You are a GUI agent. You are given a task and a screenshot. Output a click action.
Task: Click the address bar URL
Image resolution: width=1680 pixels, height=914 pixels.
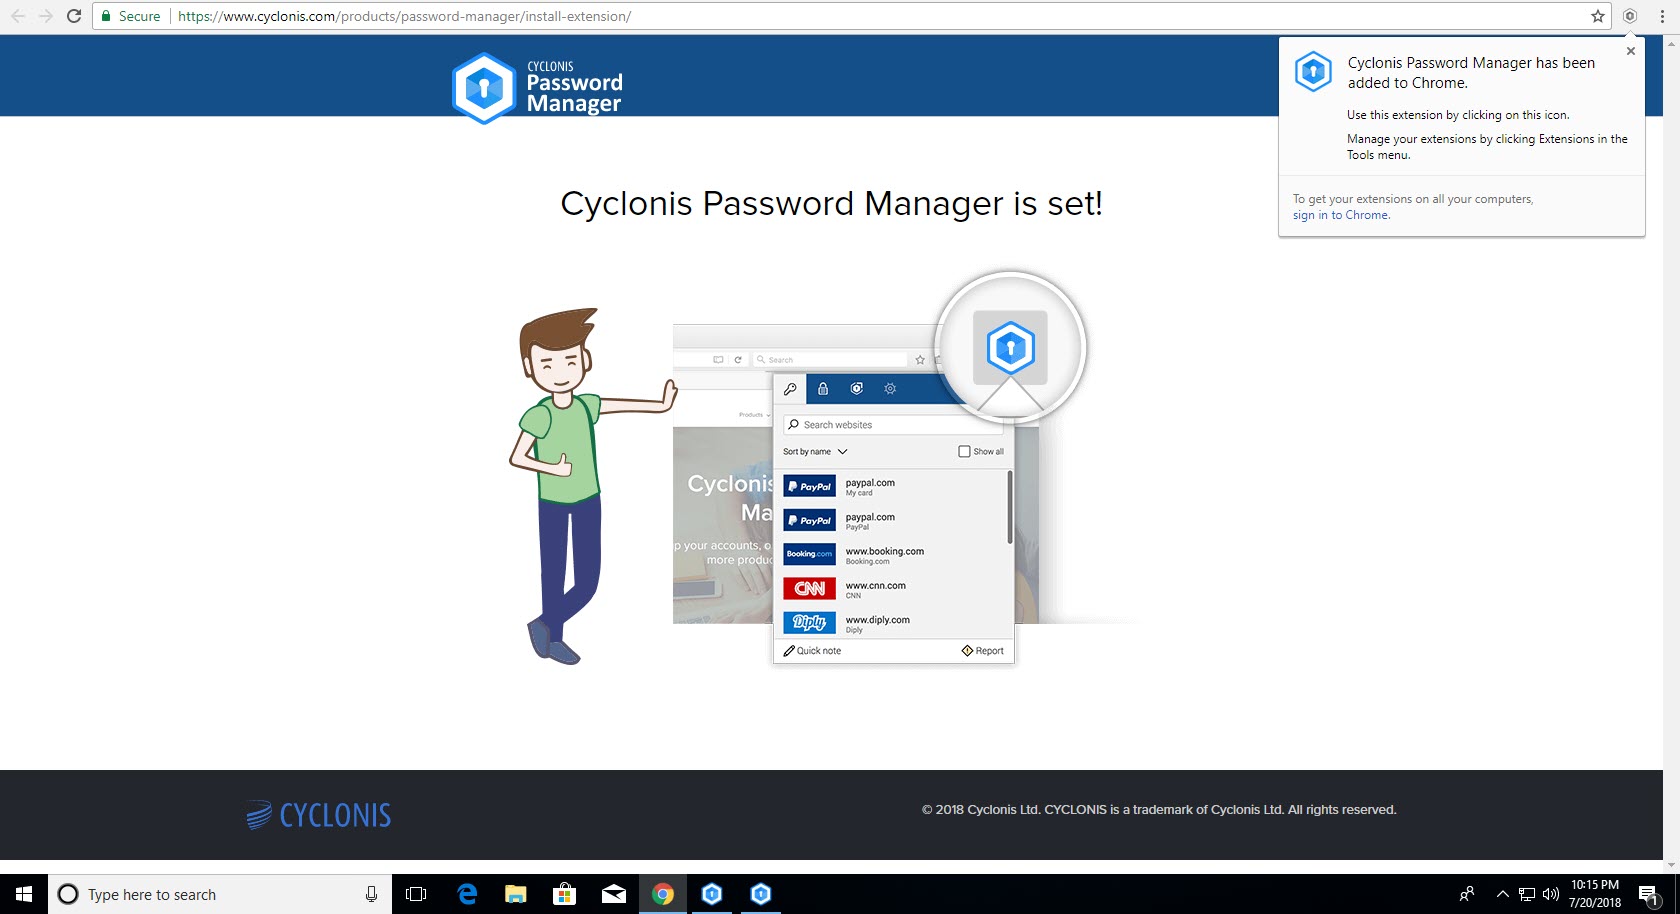coord(404,16)
